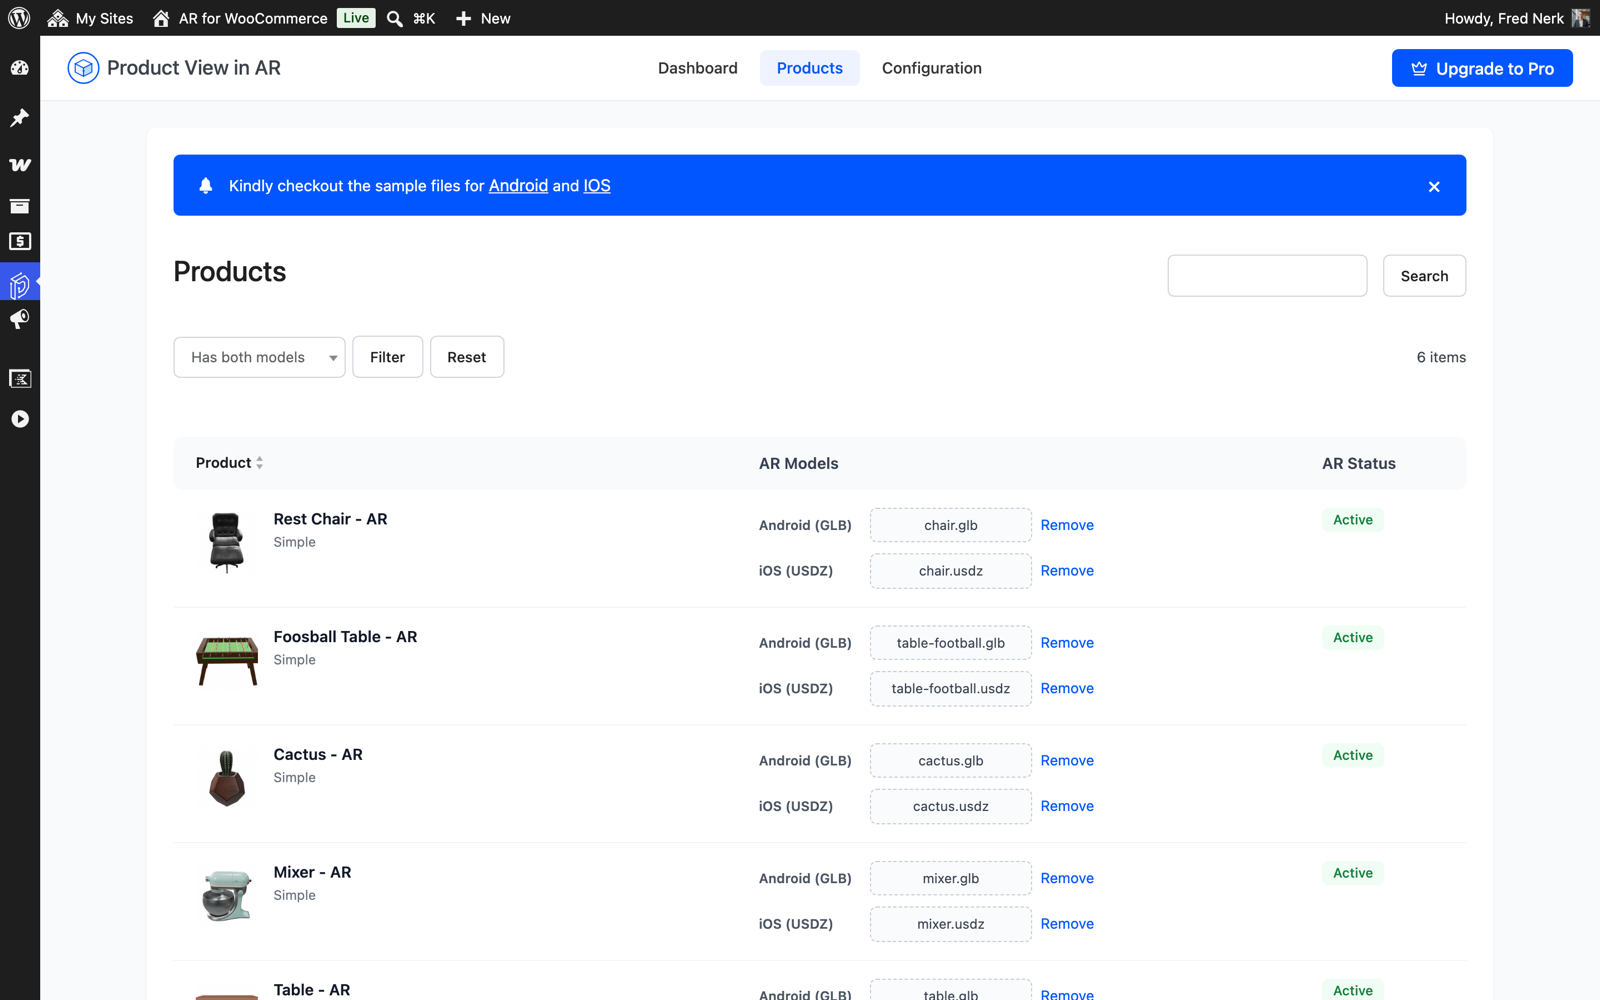Click the mixer.glb file box
The image size is (1600, 1000).
(951, 879)
